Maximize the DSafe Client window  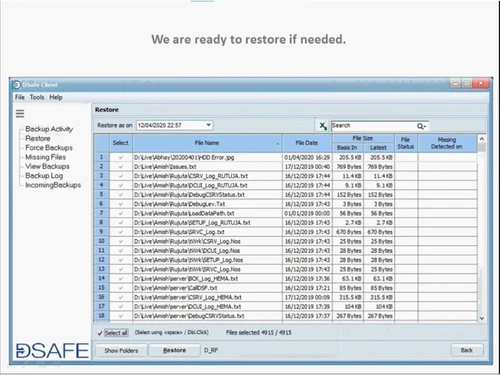point(467,83)
